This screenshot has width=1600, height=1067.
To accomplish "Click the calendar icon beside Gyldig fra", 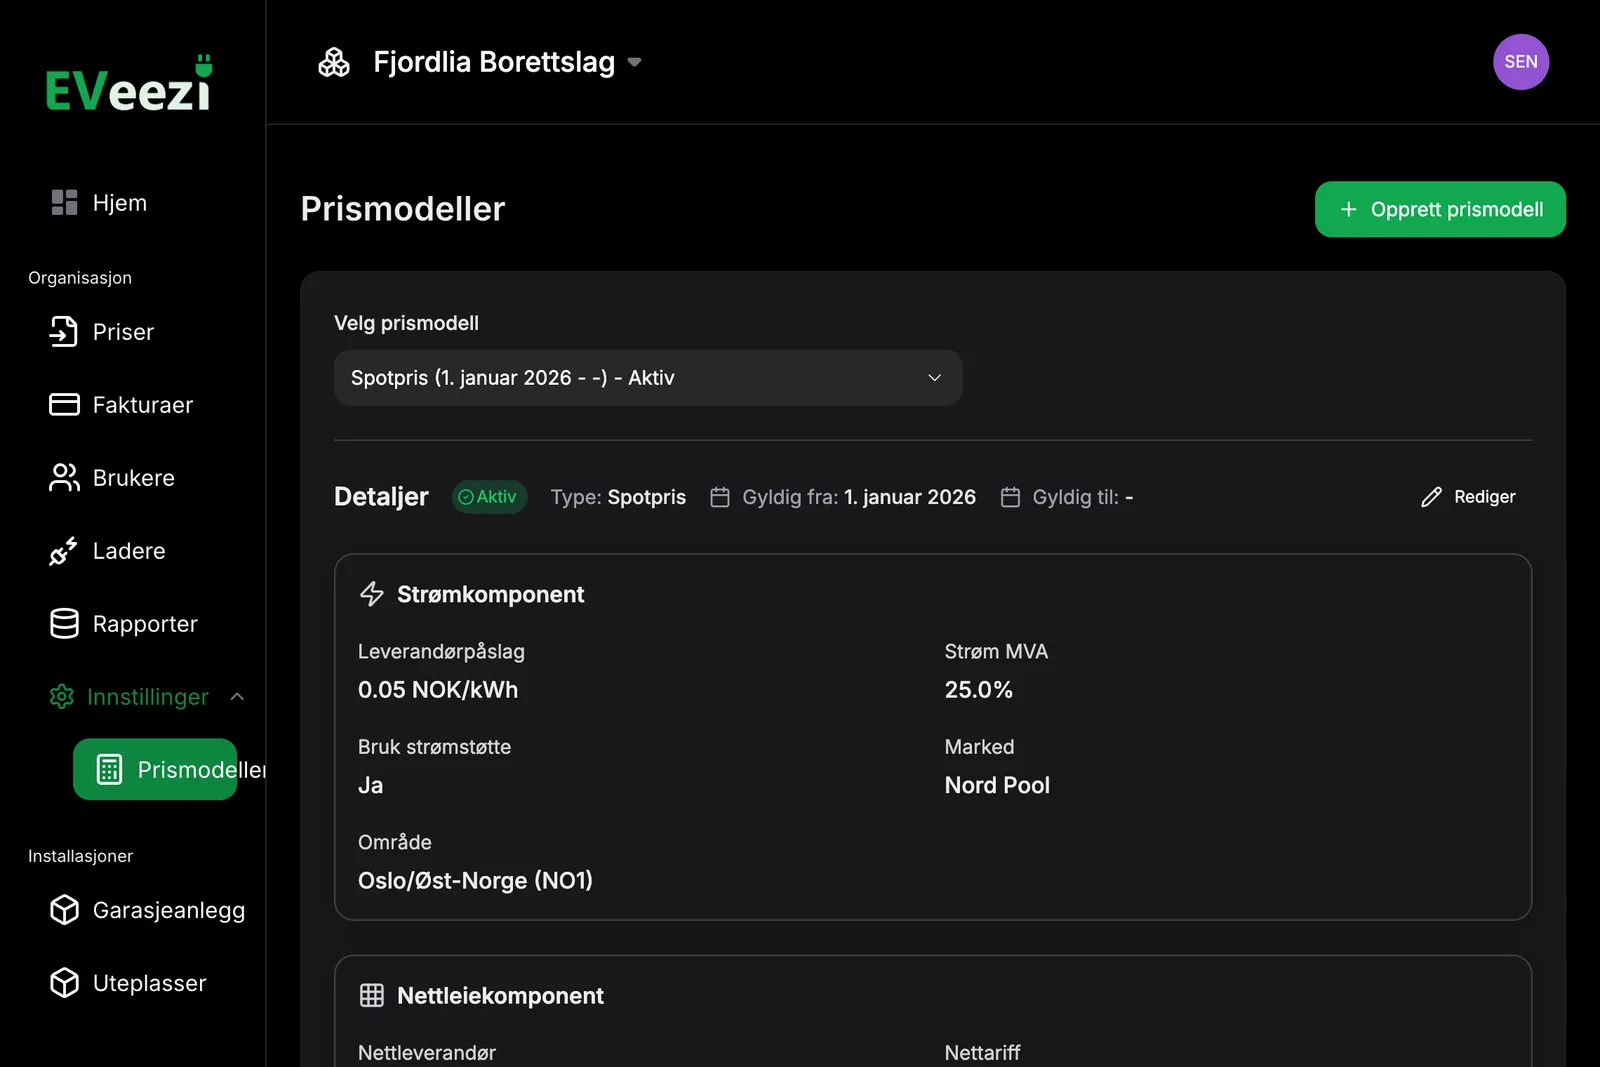I will (x=720, y=497).
